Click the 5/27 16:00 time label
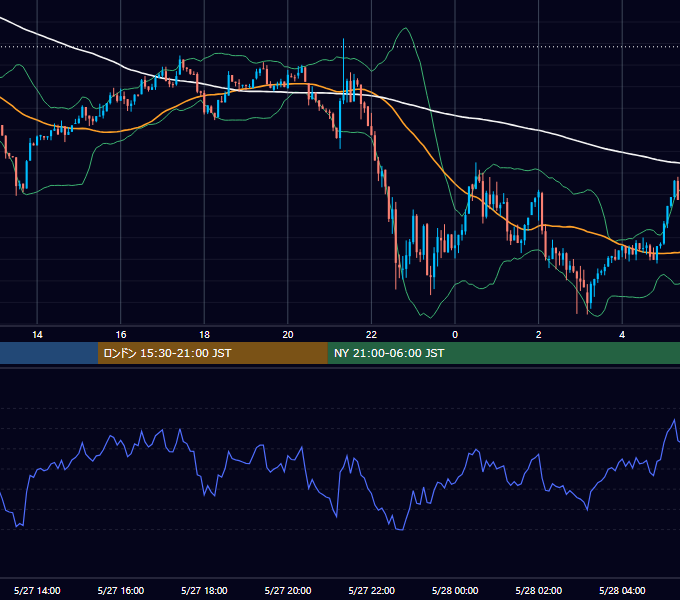The image size is (680, 600). (121, 590)
